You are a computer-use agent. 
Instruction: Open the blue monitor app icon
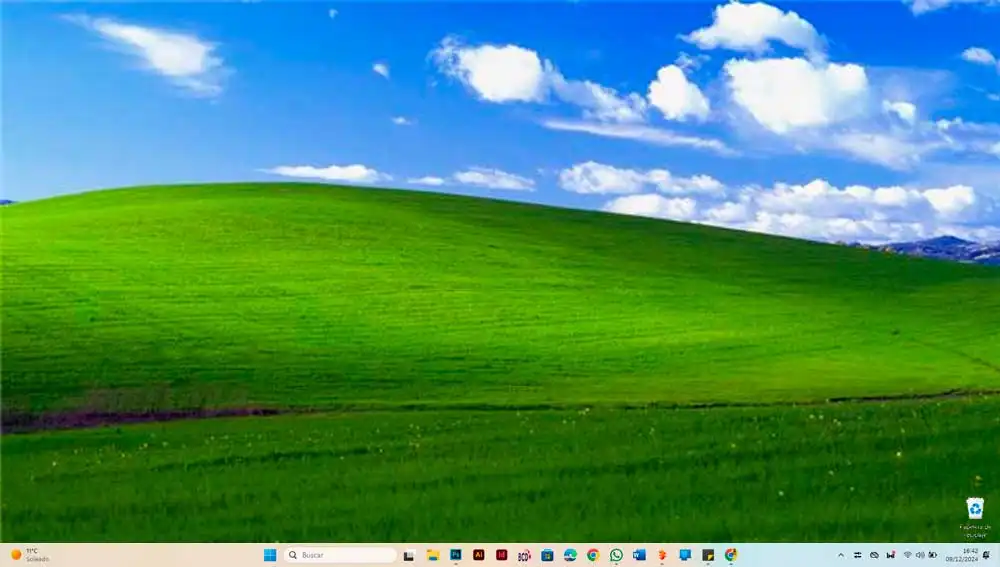(x=685, y=555)
